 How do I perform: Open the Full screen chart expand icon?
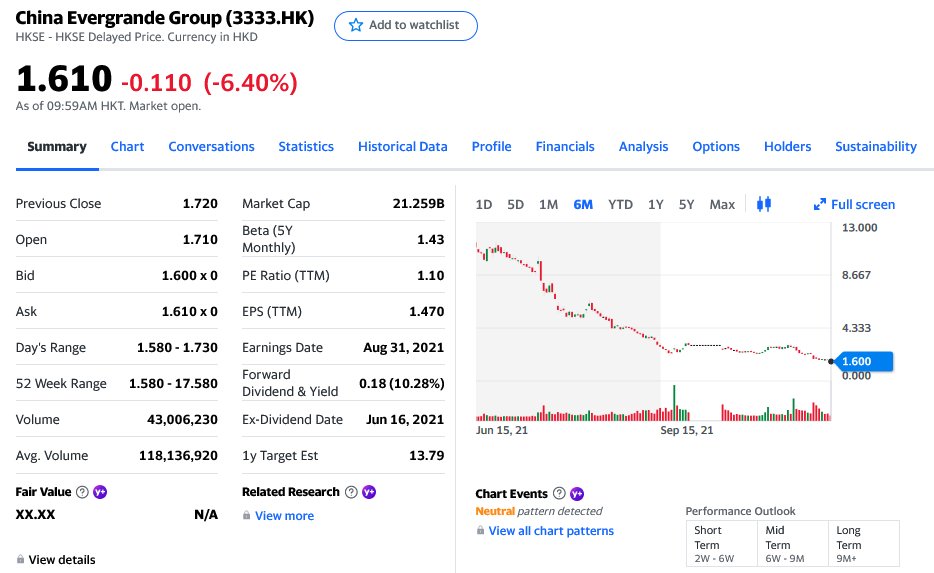pyautogui.click(x=820, y=204)
